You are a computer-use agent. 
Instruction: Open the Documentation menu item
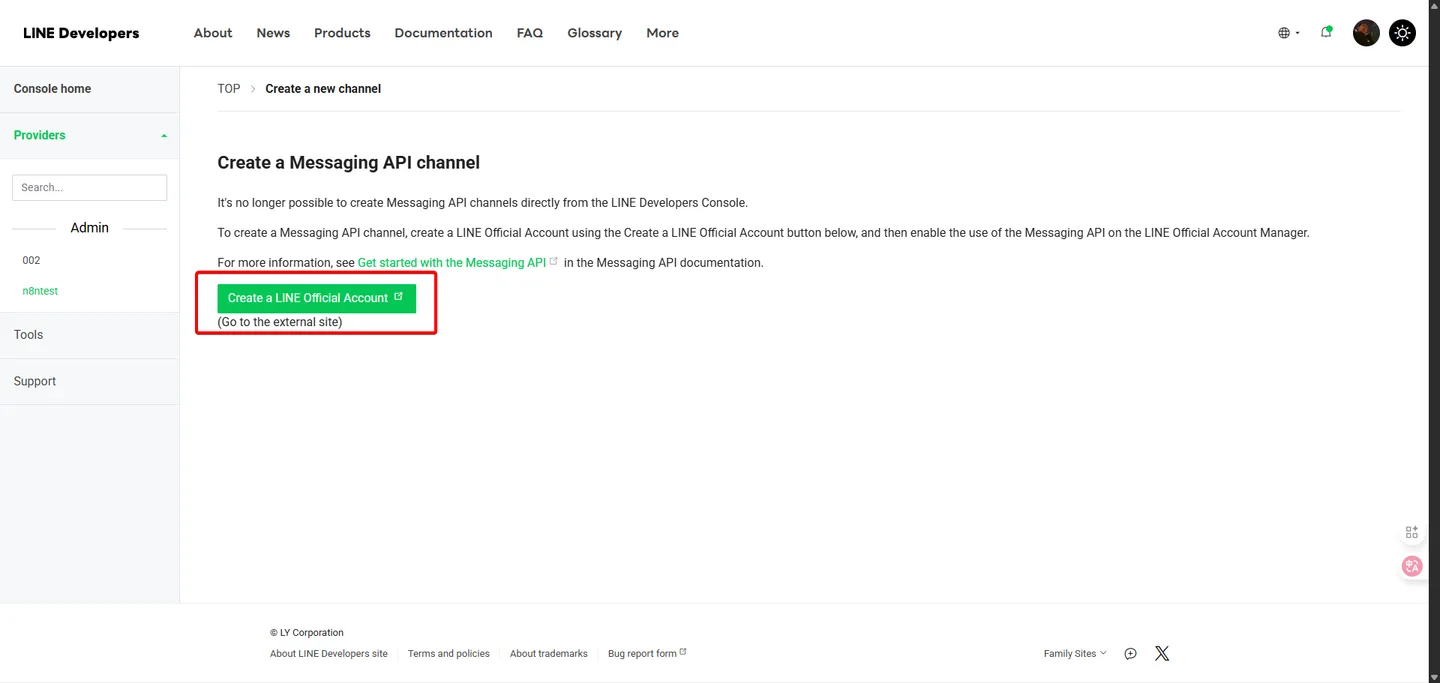tap(443, 33)
